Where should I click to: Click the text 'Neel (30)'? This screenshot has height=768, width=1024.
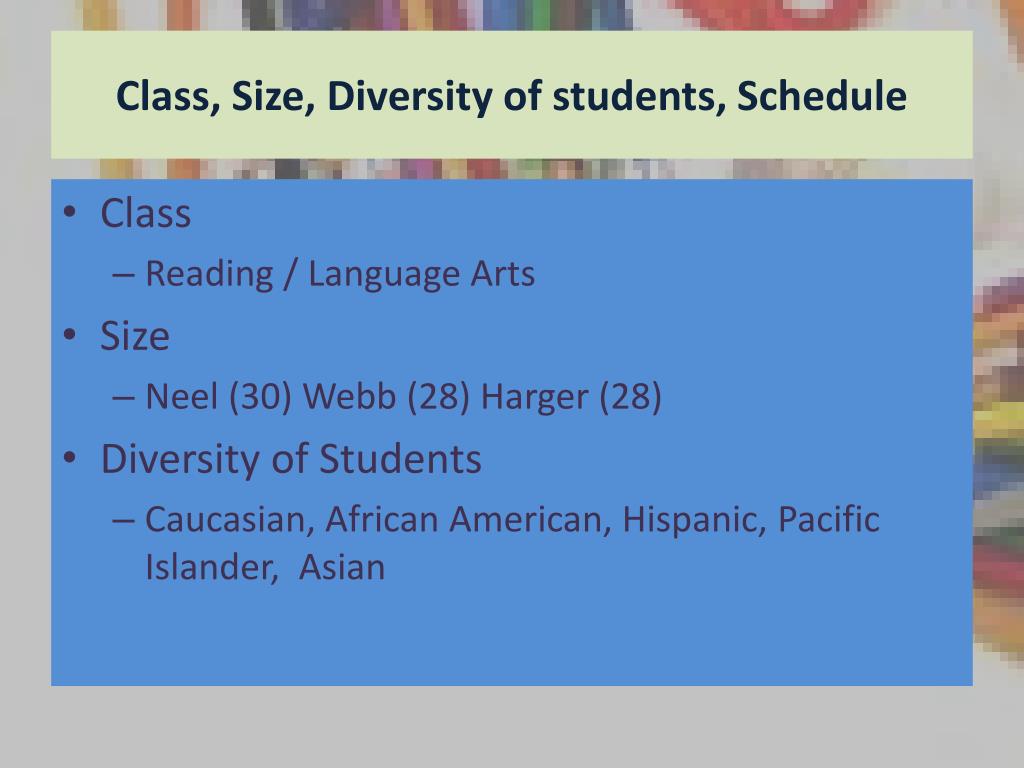pyautogui.click(x=218, y=396)
